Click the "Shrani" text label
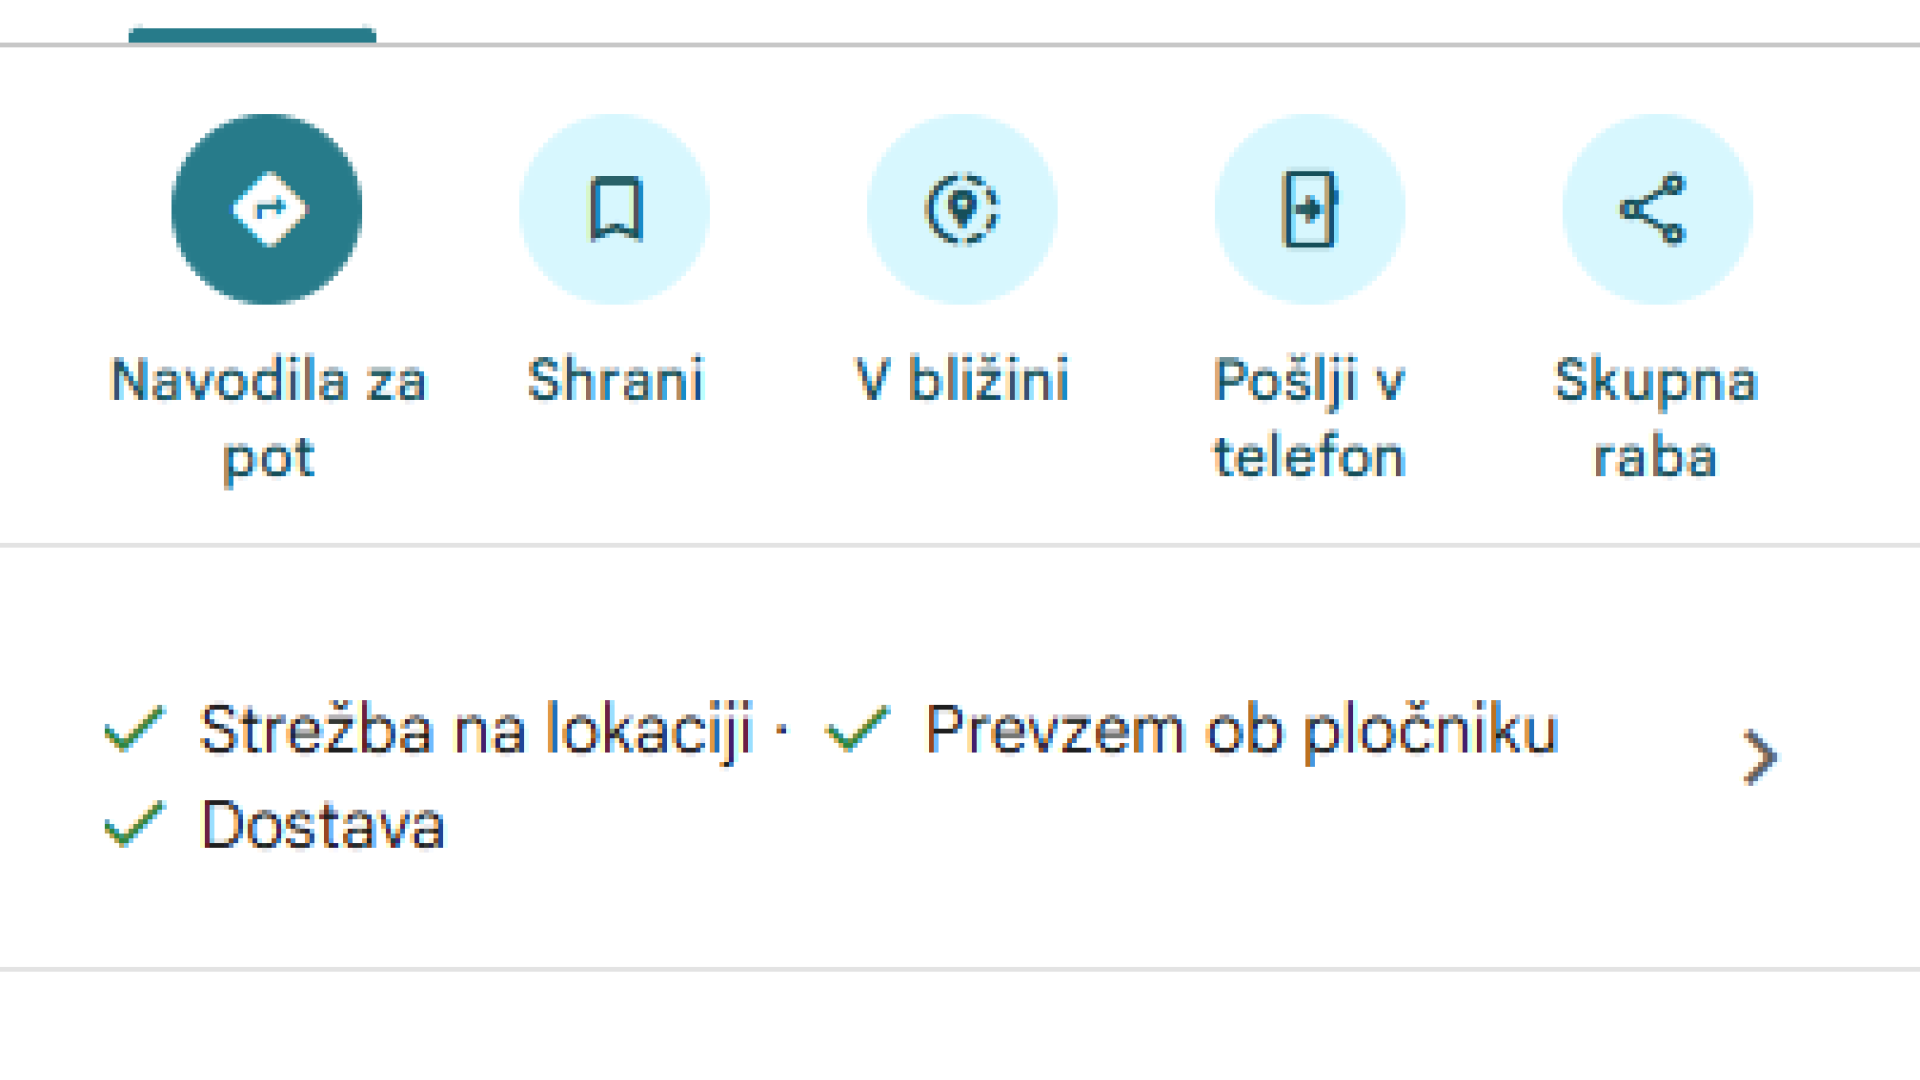 click(615, 380)
